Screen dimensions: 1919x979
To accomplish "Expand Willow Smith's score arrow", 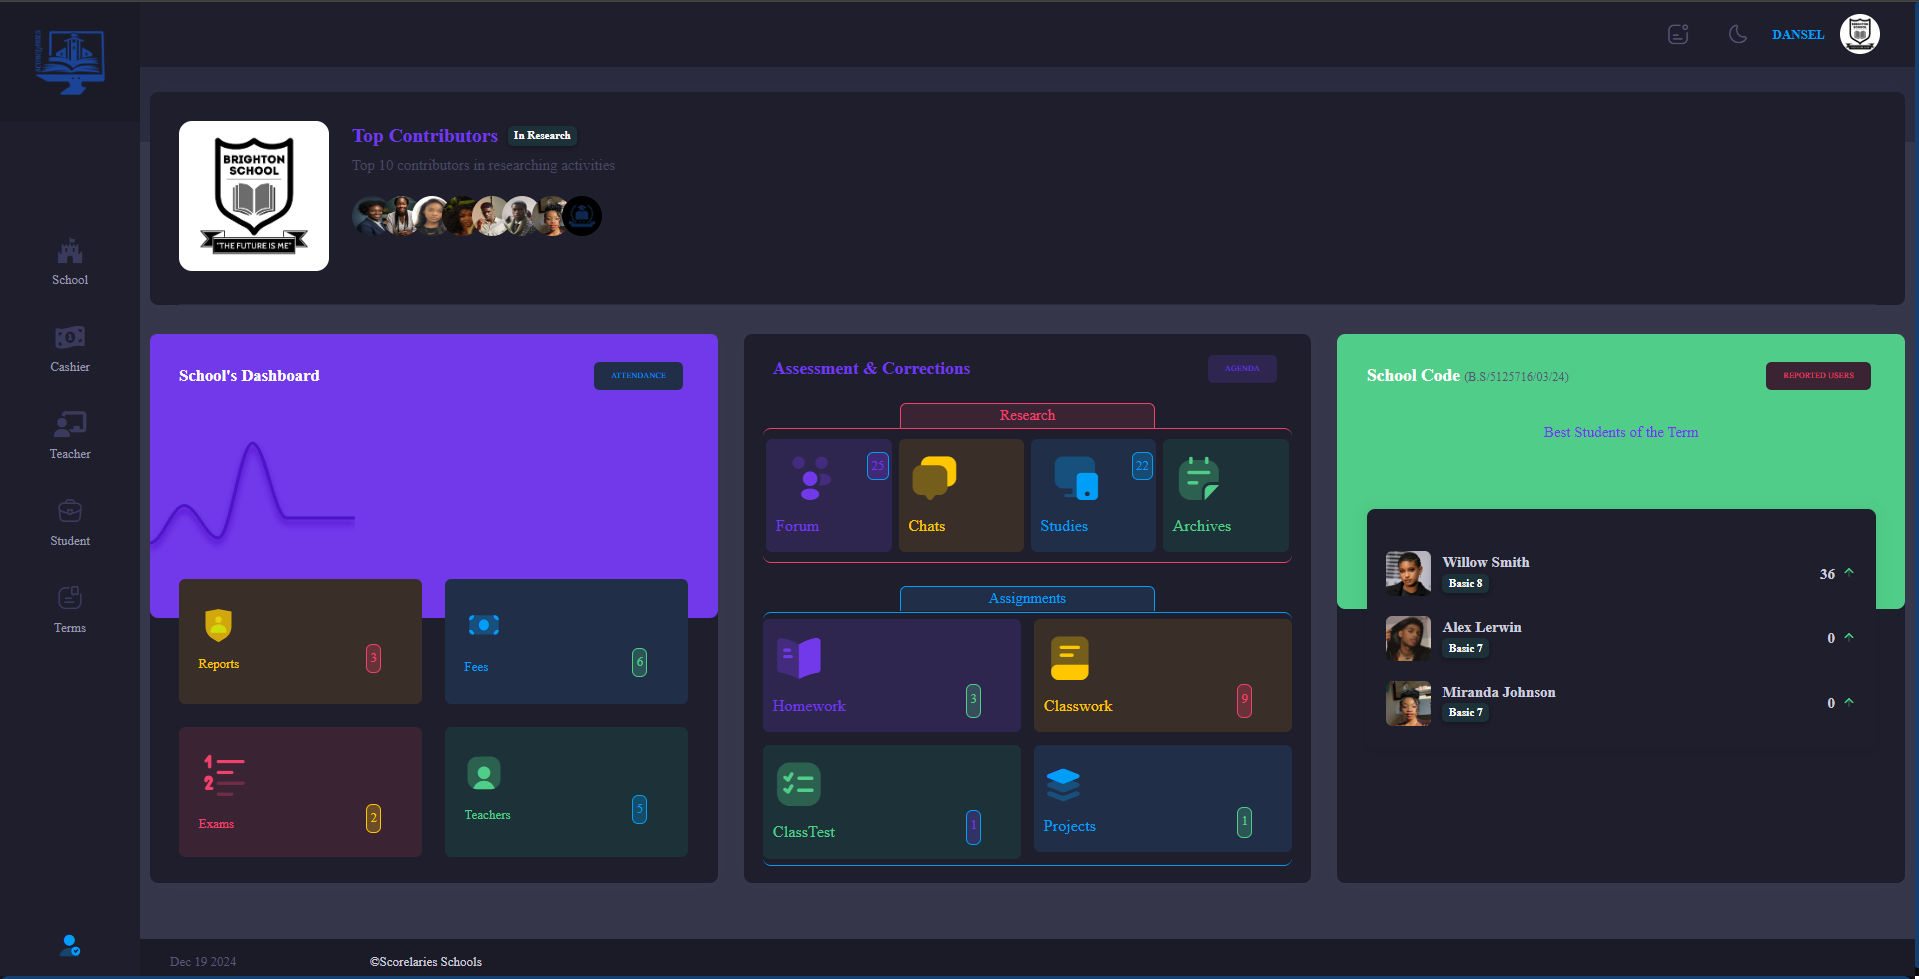I will click(x=1849, y=573).
